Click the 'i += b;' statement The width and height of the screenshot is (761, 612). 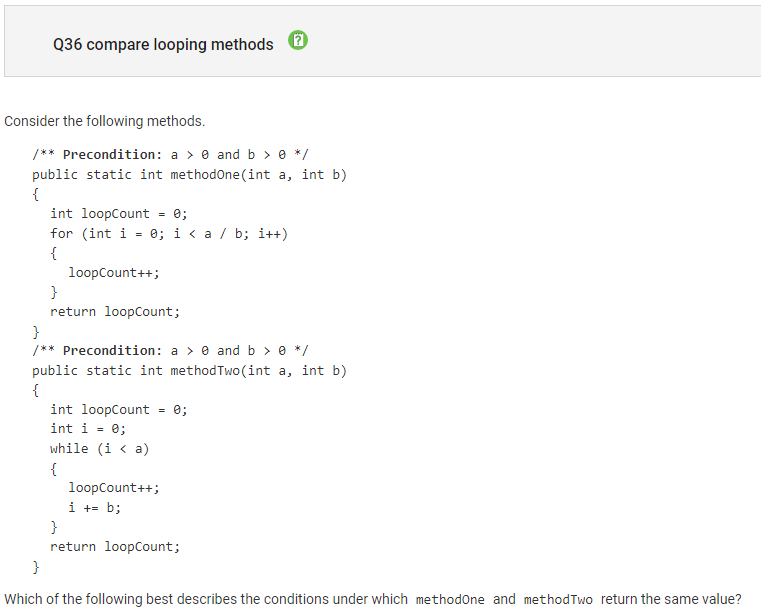[94, 508]
